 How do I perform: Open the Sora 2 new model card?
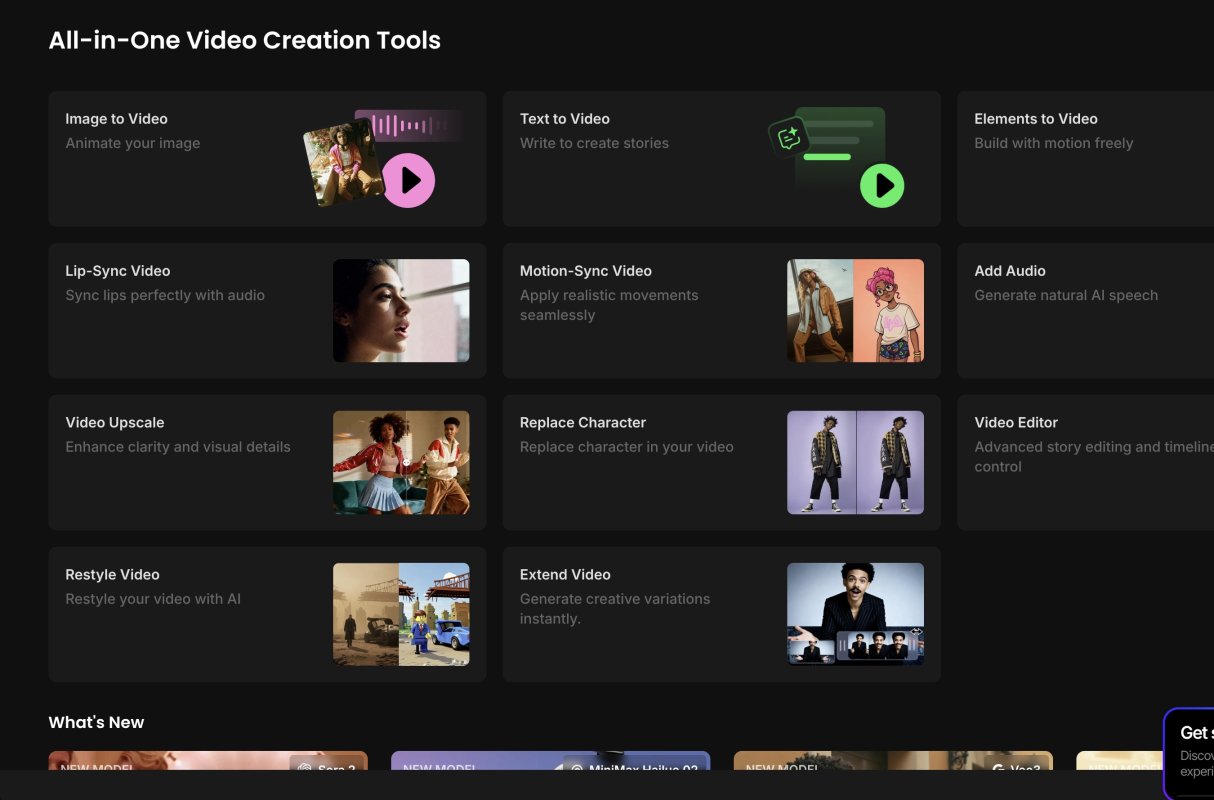208,761
